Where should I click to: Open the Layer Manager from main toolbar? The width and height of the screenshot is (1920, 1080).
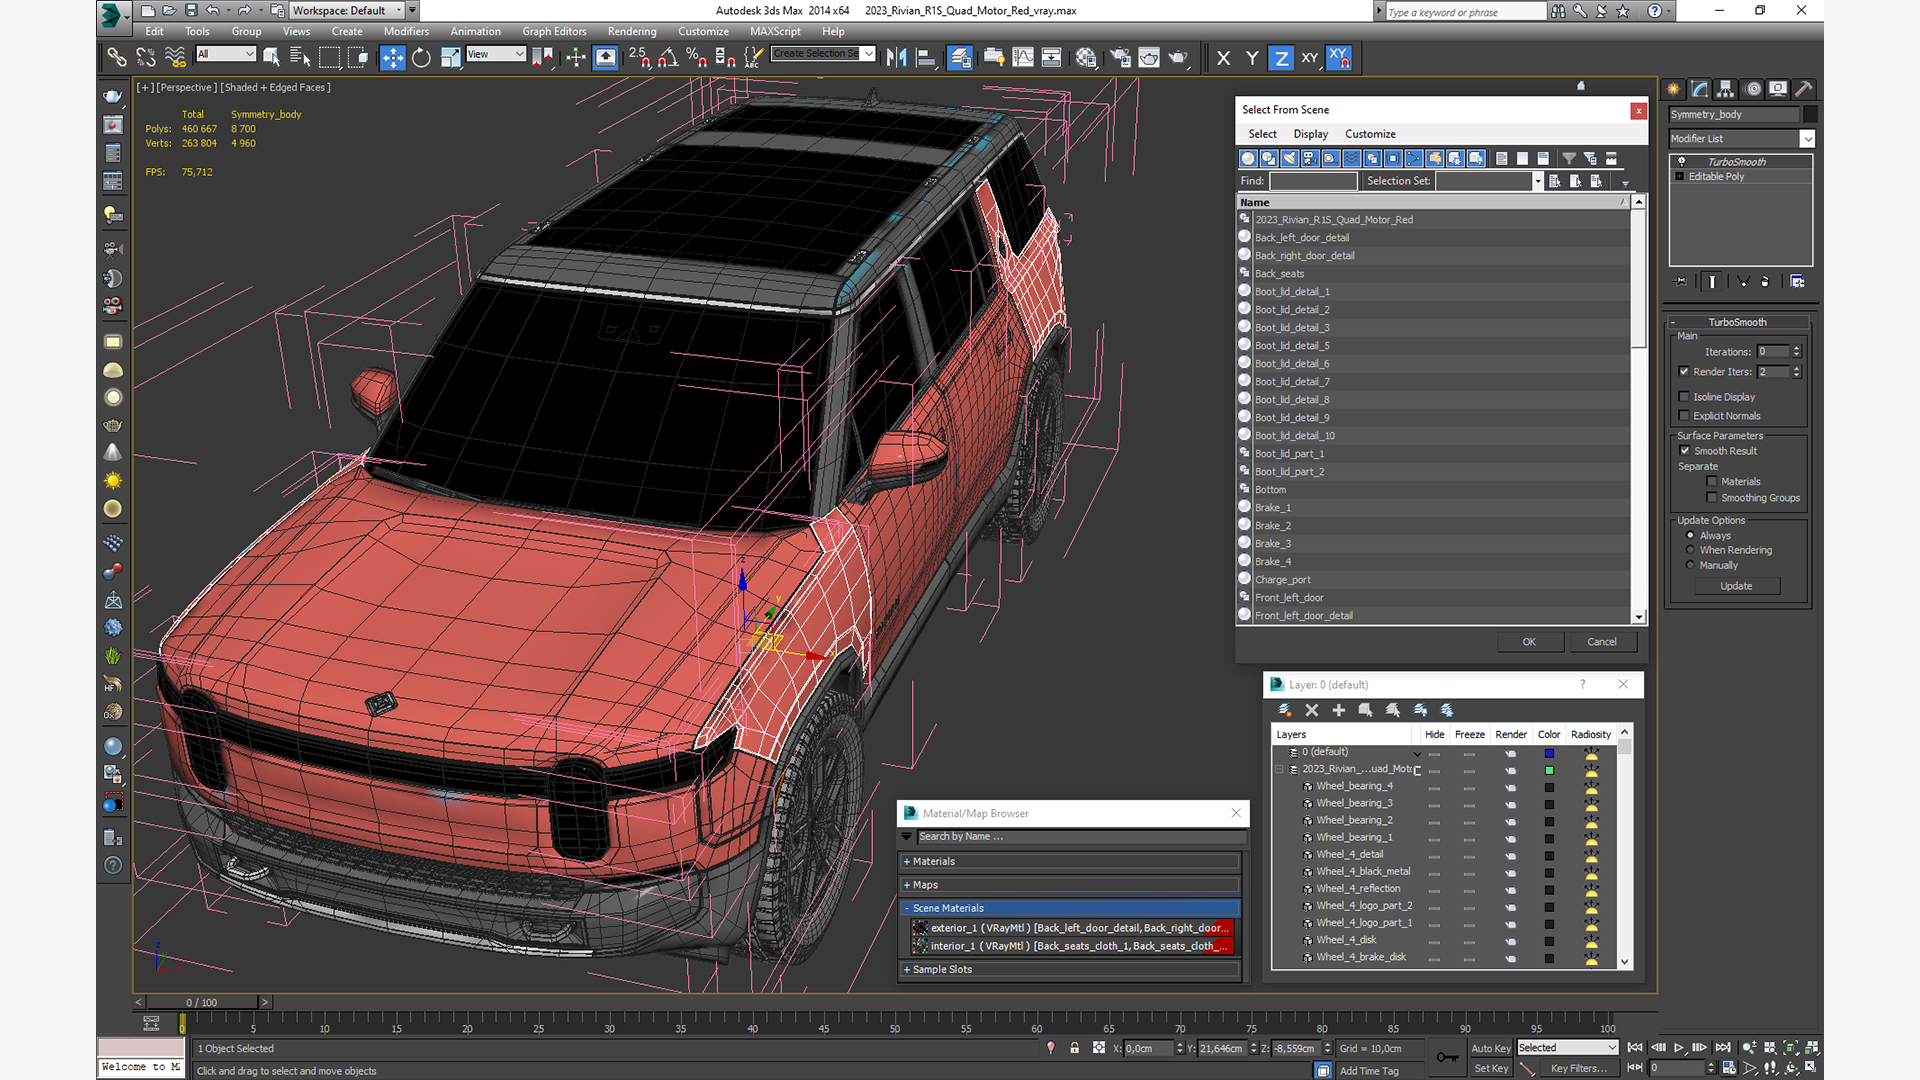pyautogui.click(x=960, y=58)
